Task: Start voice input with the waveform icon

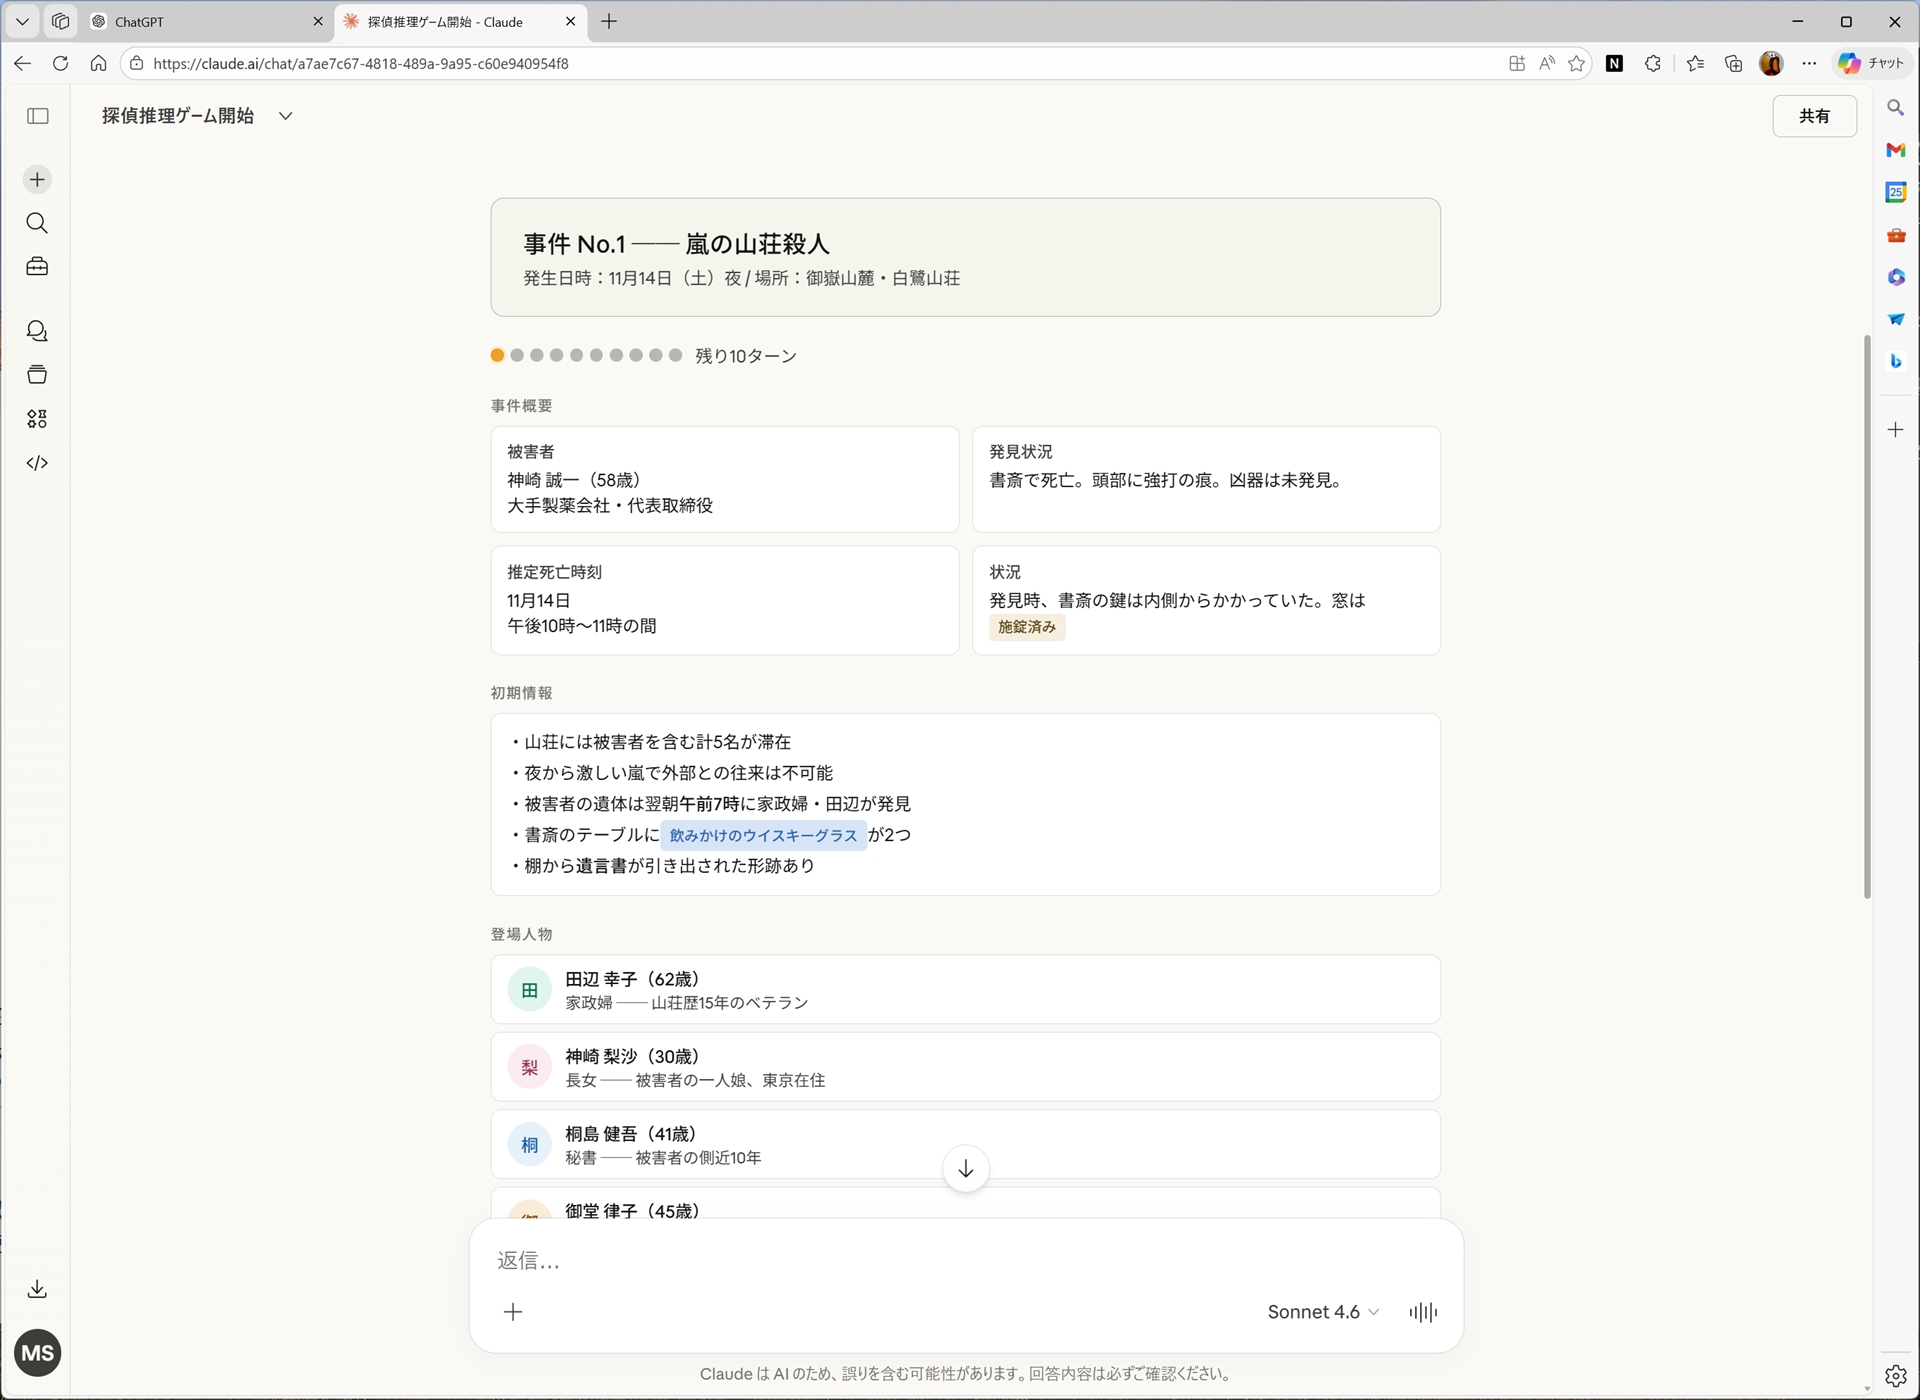Action: point(1422,1311)
